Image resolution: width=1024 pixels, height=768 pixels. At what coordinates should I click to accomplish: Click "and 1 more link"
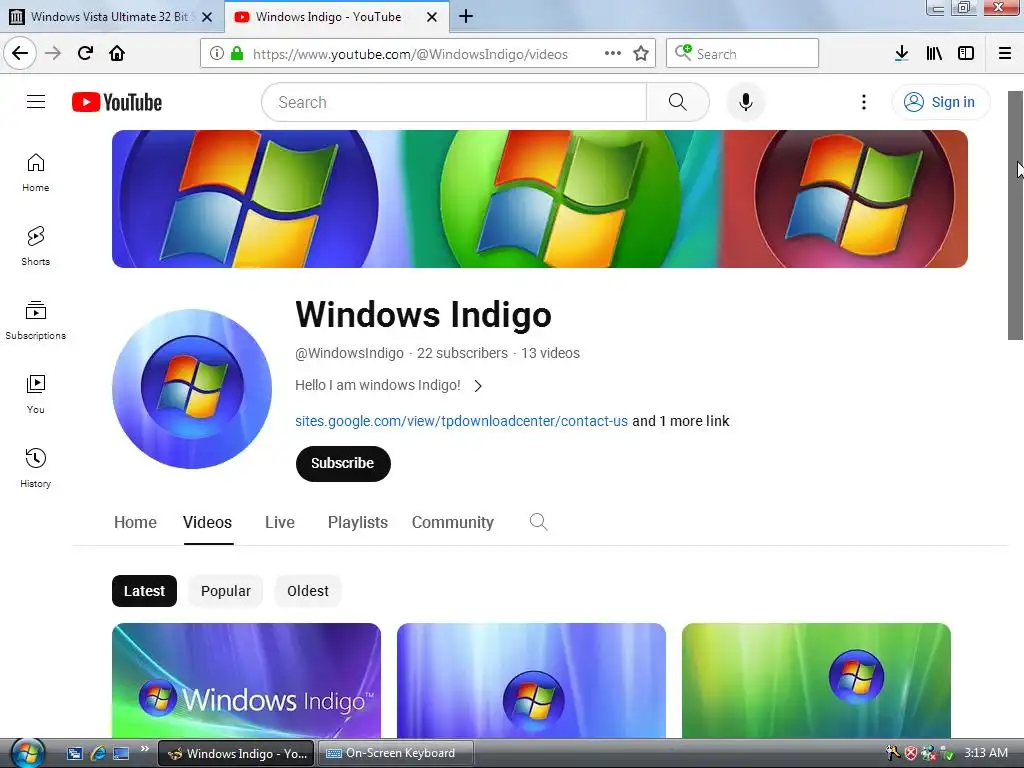click(680, 421)
